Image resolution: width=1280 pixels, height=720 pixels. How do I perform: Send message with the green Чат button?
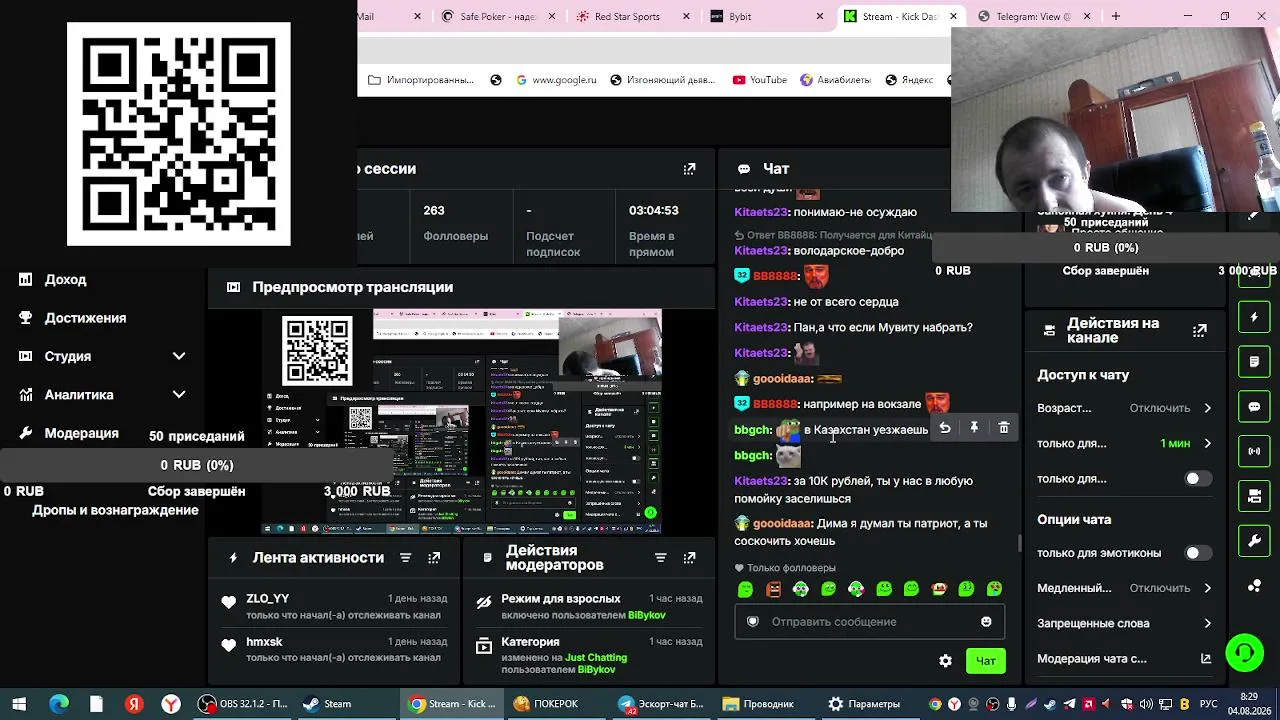click(985, 661)
